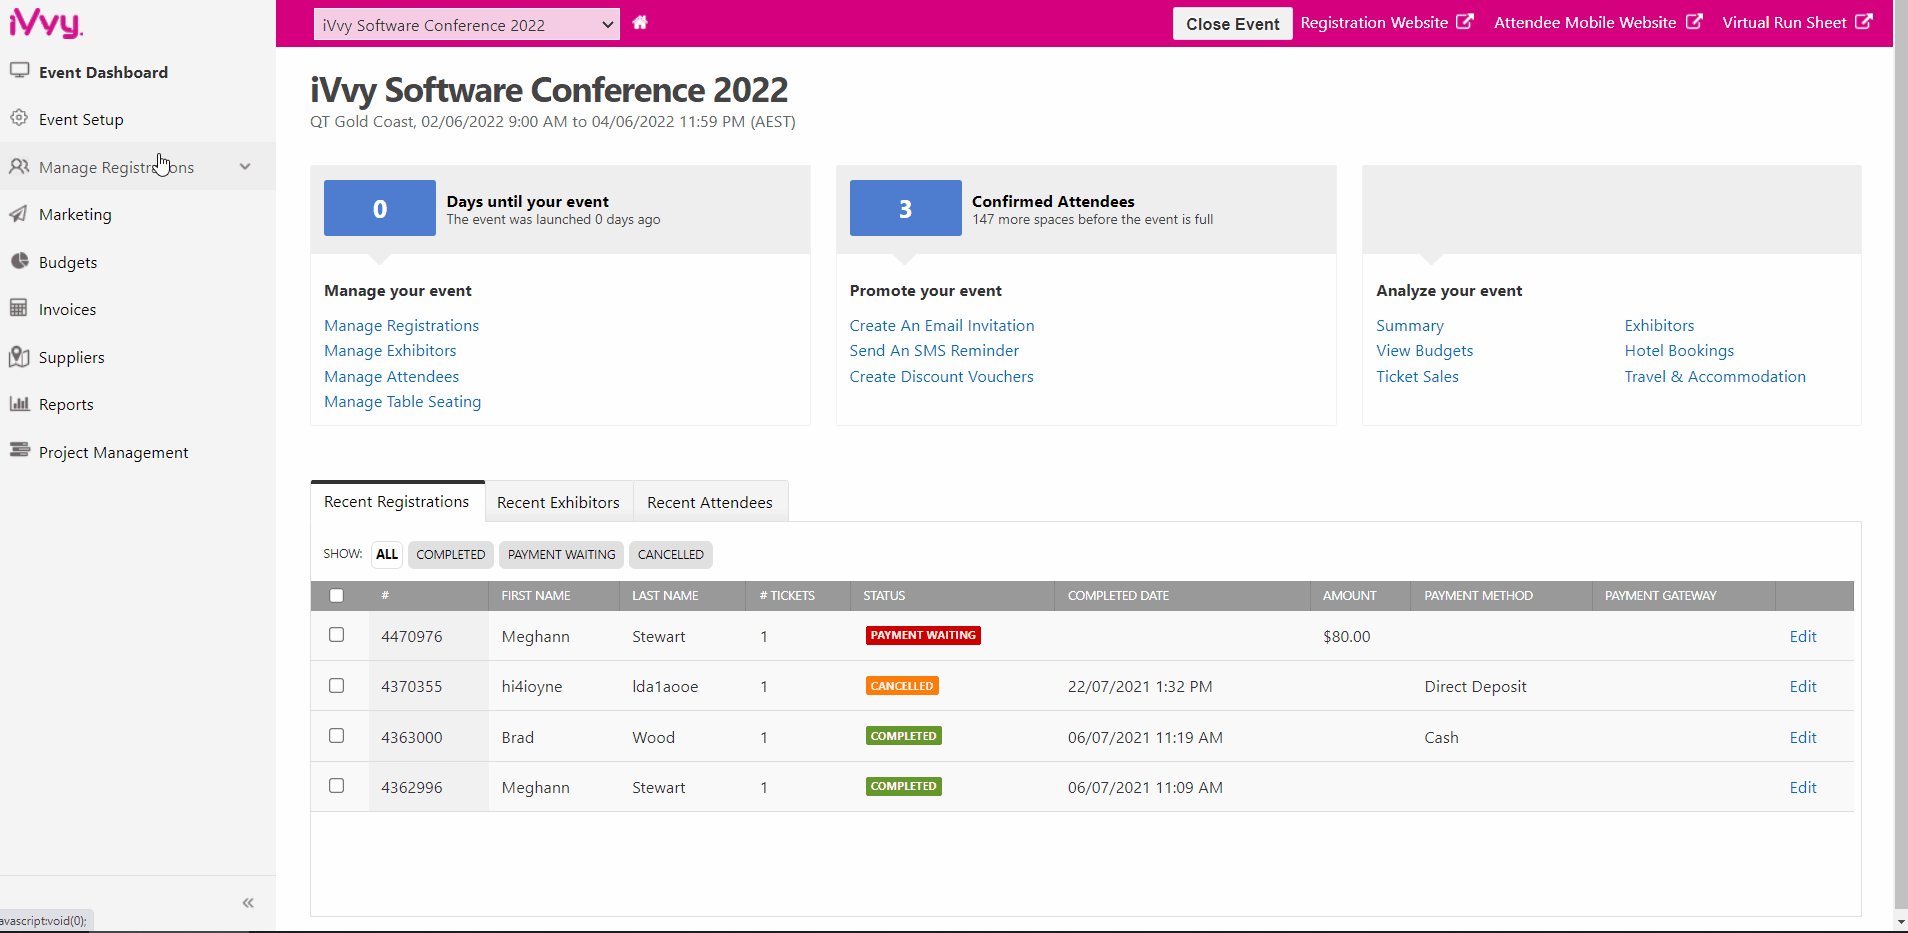Image resolution: width=1908 pixels, height=933 pixels.
Task: Click external link icon beside Registration Website
Action: (1465, 22)
